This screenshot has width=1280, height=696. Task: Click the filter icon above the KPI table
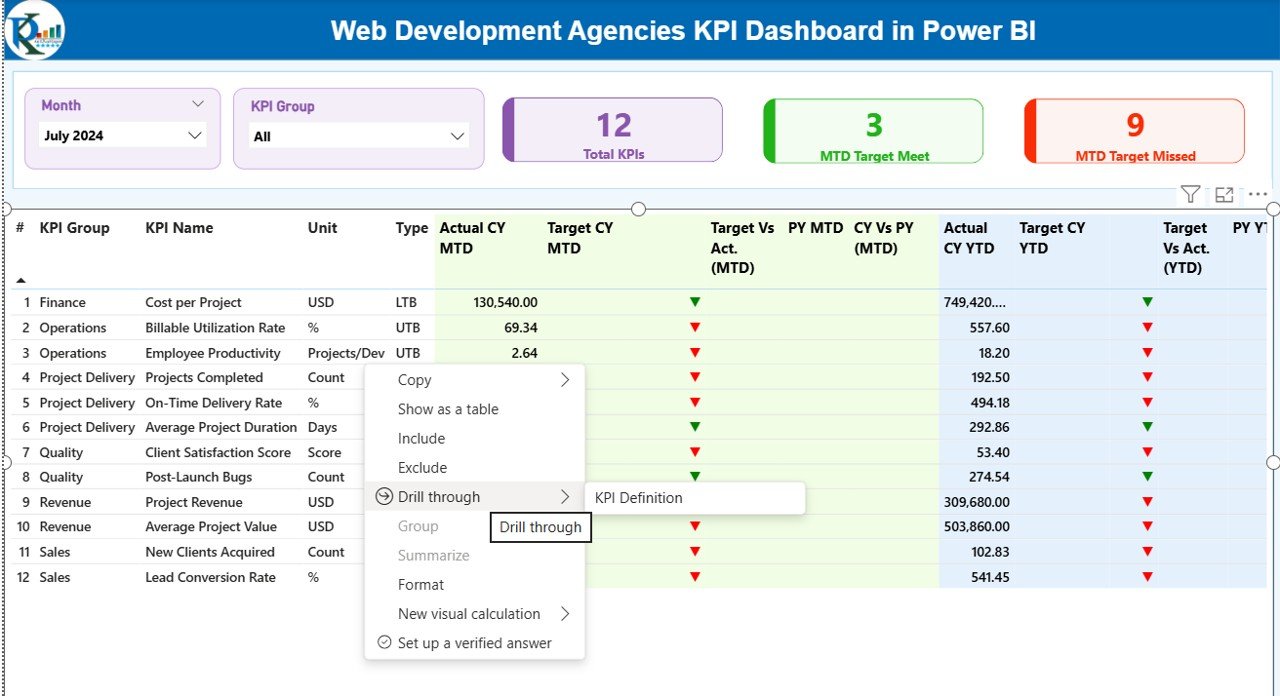coord(1190,194)
